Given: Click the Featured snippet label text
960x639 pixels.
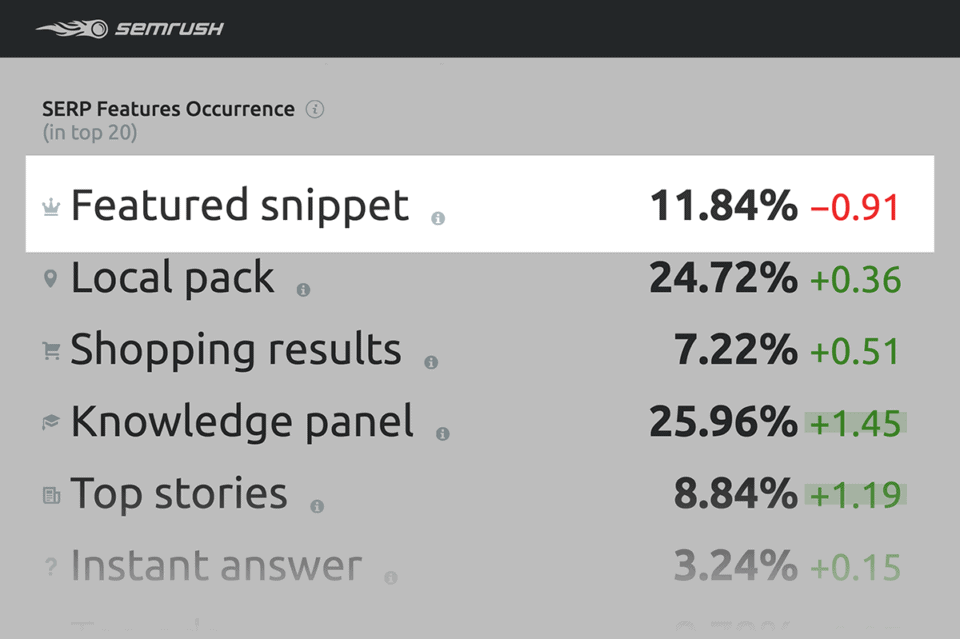Looking at the screenshot, I should point(239,205).
